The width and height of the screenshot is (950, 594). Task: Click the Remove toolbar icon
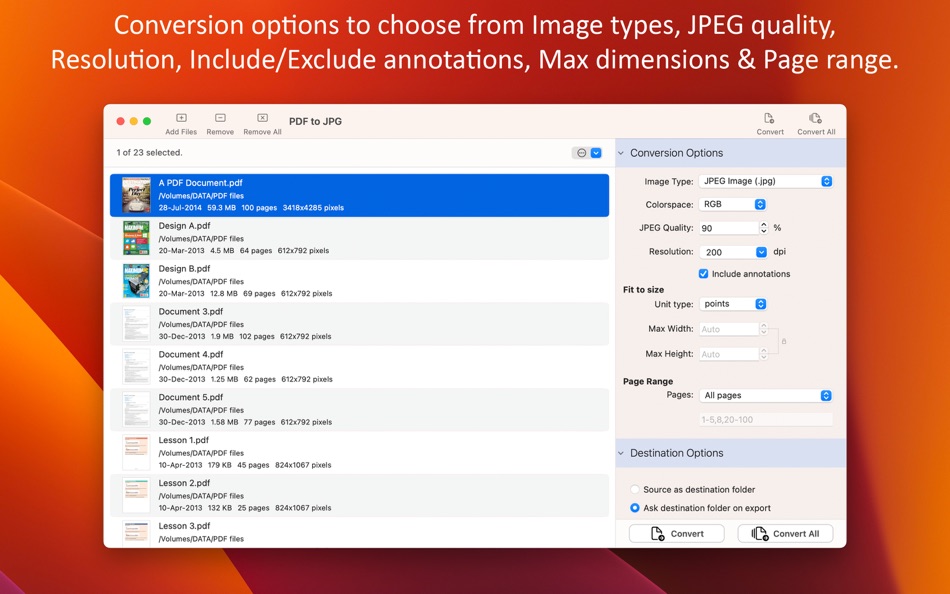(x=221, y=118)
